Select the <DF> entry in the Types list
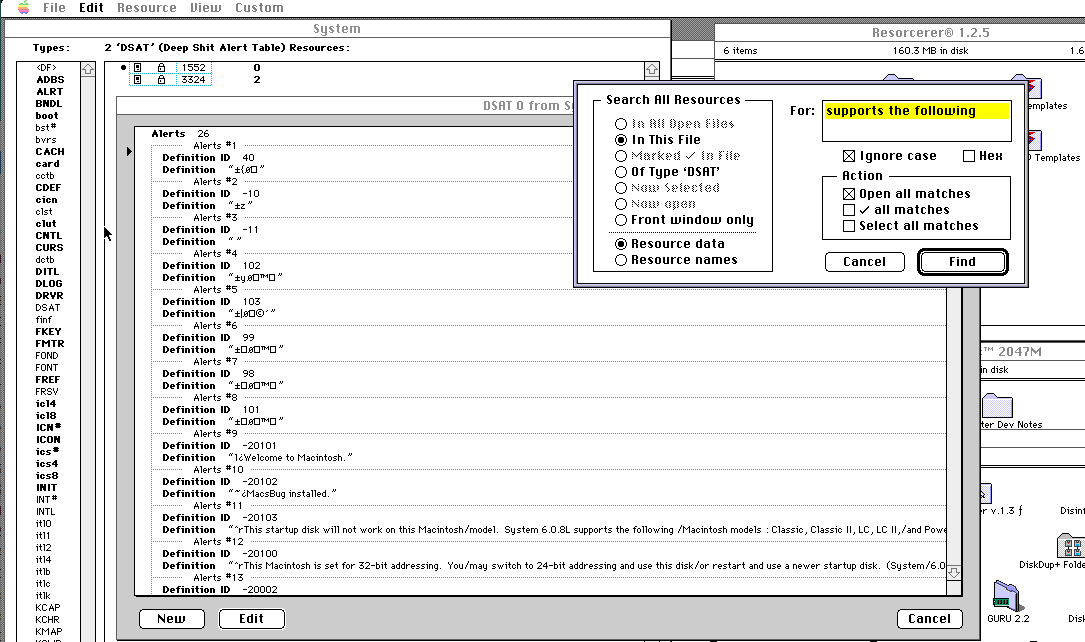 click(46, 68)
